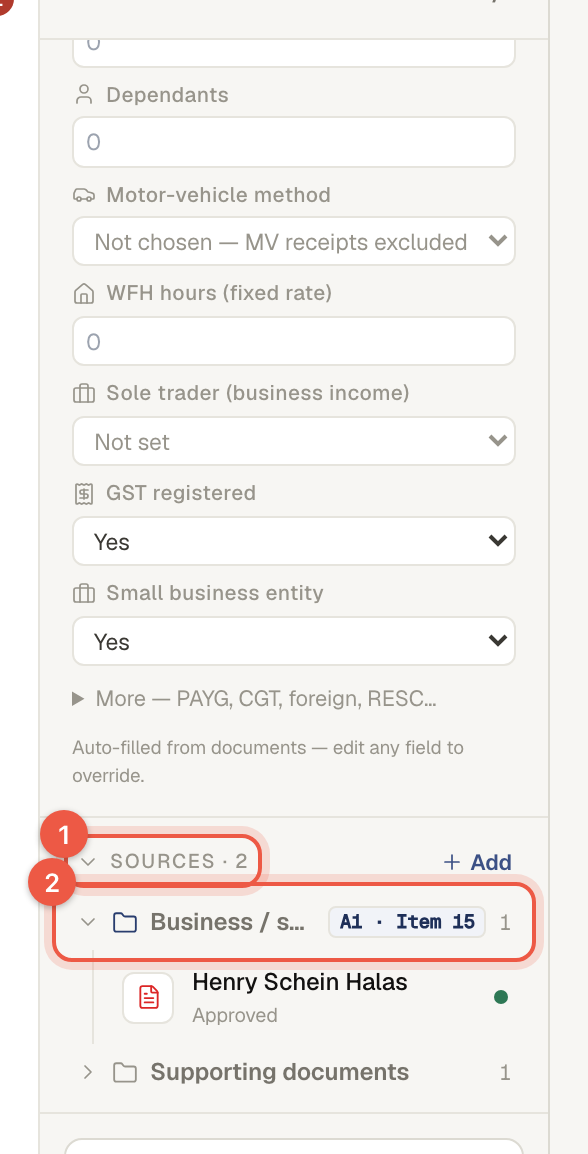Expand the Supporting documents folder

[x=88, y=1072]
